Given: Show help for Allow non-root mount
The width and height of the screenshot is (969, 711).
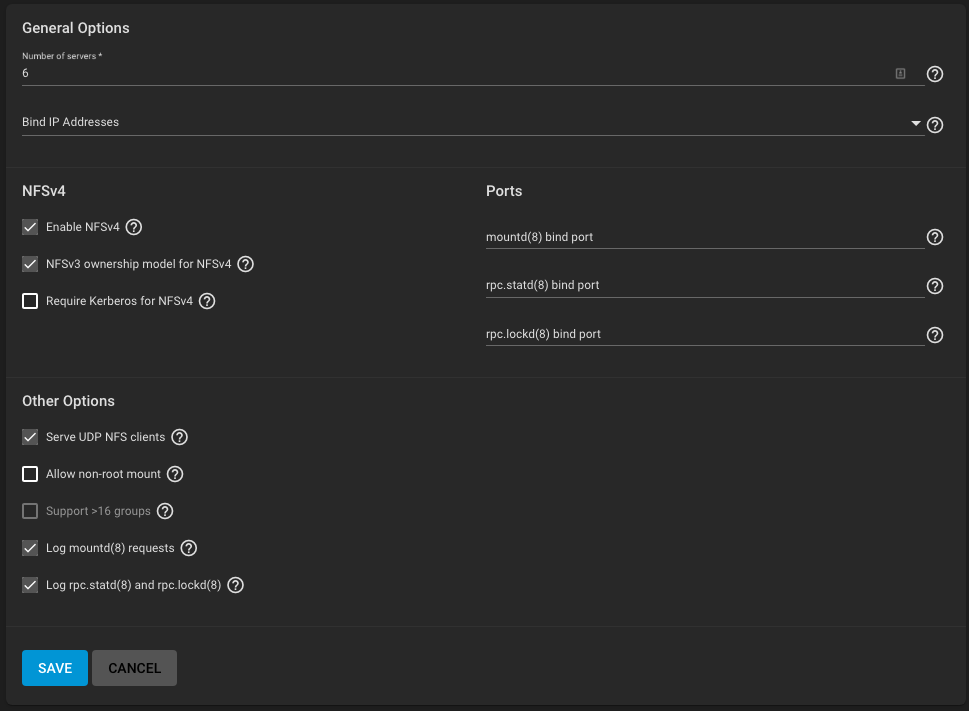Looking at the screenshot, I should pos(175,474).
